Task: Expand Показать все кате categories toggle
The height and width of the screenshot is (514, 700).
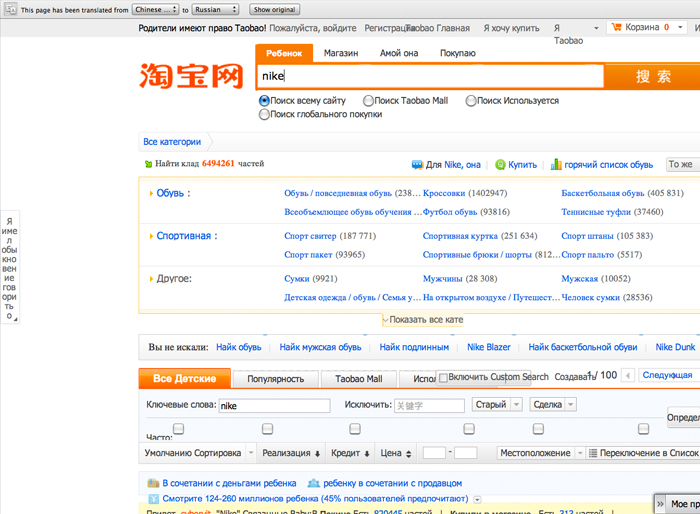Action: tap(423, 320)
